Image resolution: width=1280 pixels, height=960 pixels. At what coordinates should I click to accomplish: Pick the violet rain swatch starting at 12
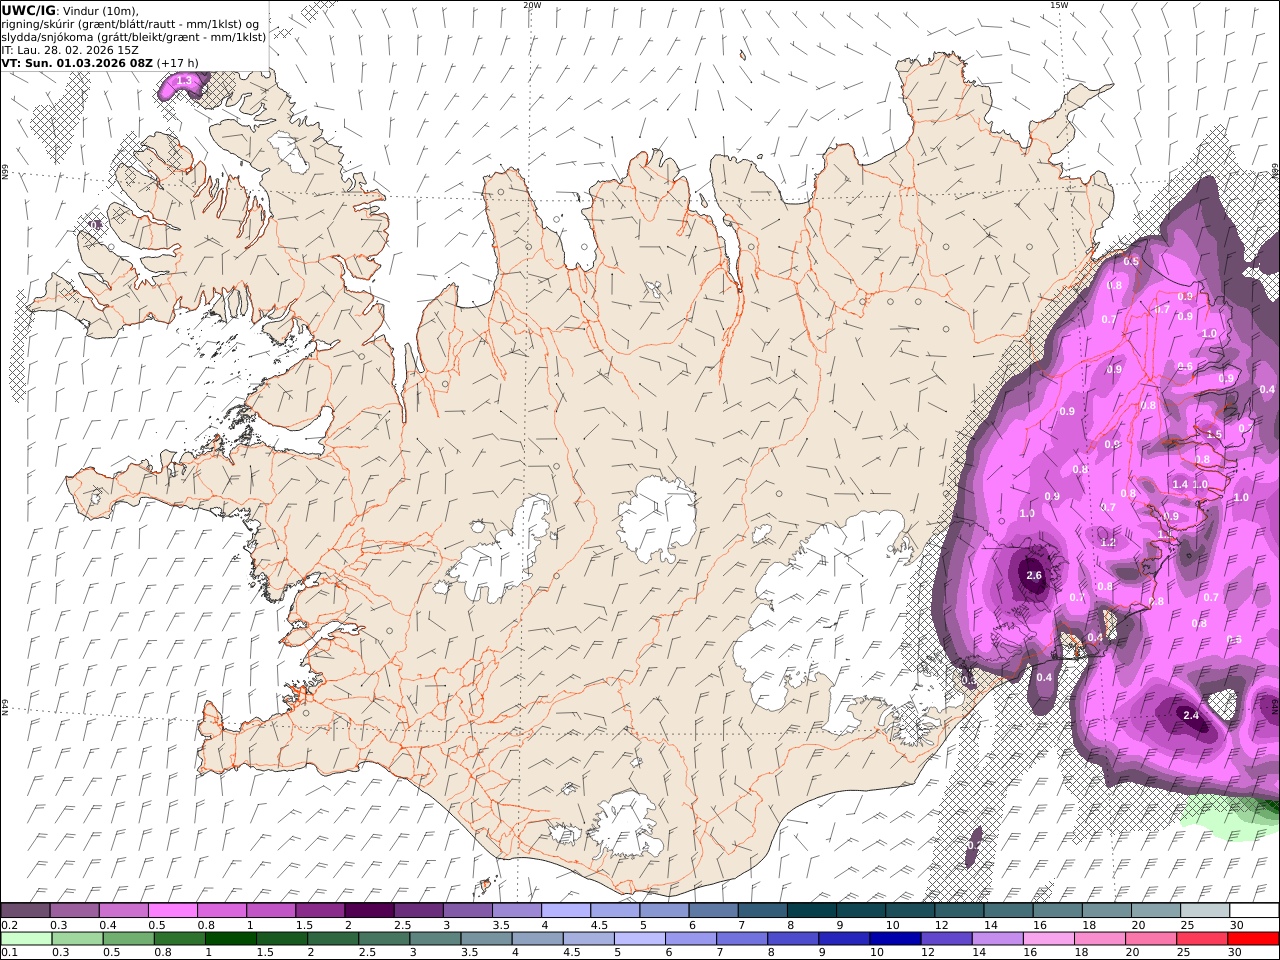pos(946,939)
